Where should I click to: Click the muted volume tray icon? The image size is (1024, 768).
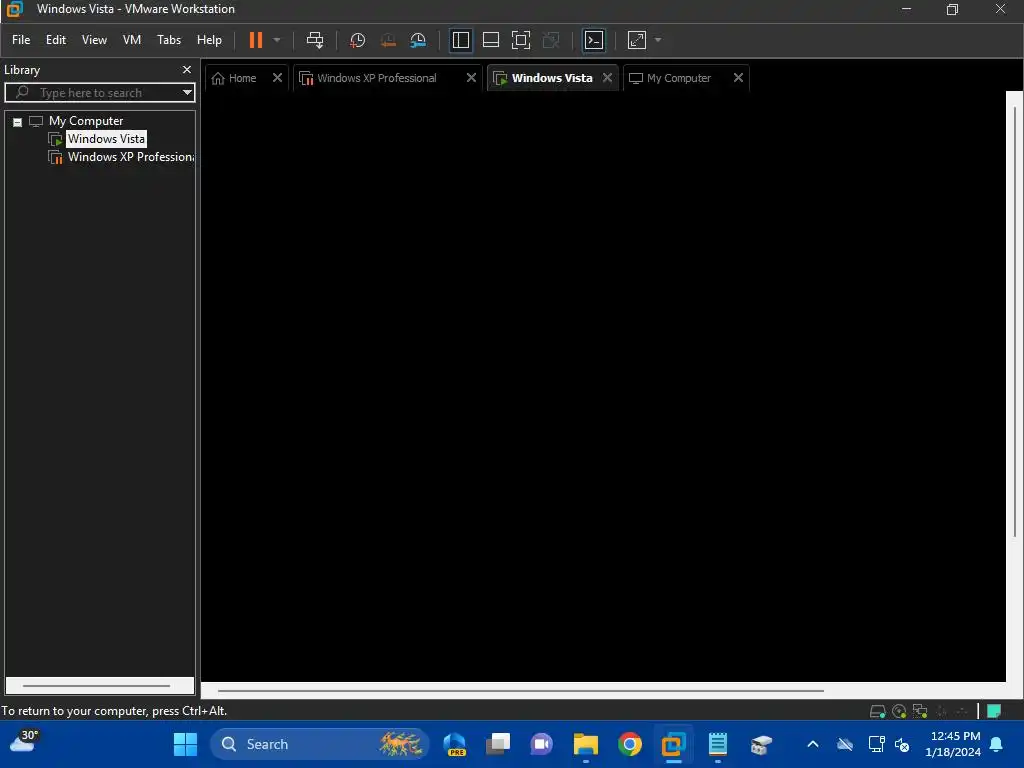[902, 744]
